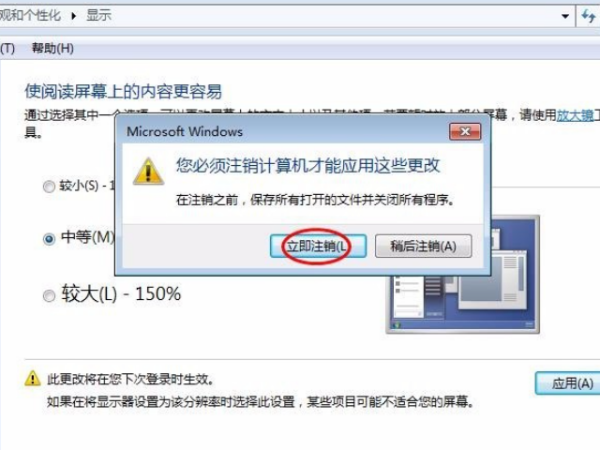Click the yellow warning icon in dialog
Viewport: 600px width, 450px height.
[148, 171]
